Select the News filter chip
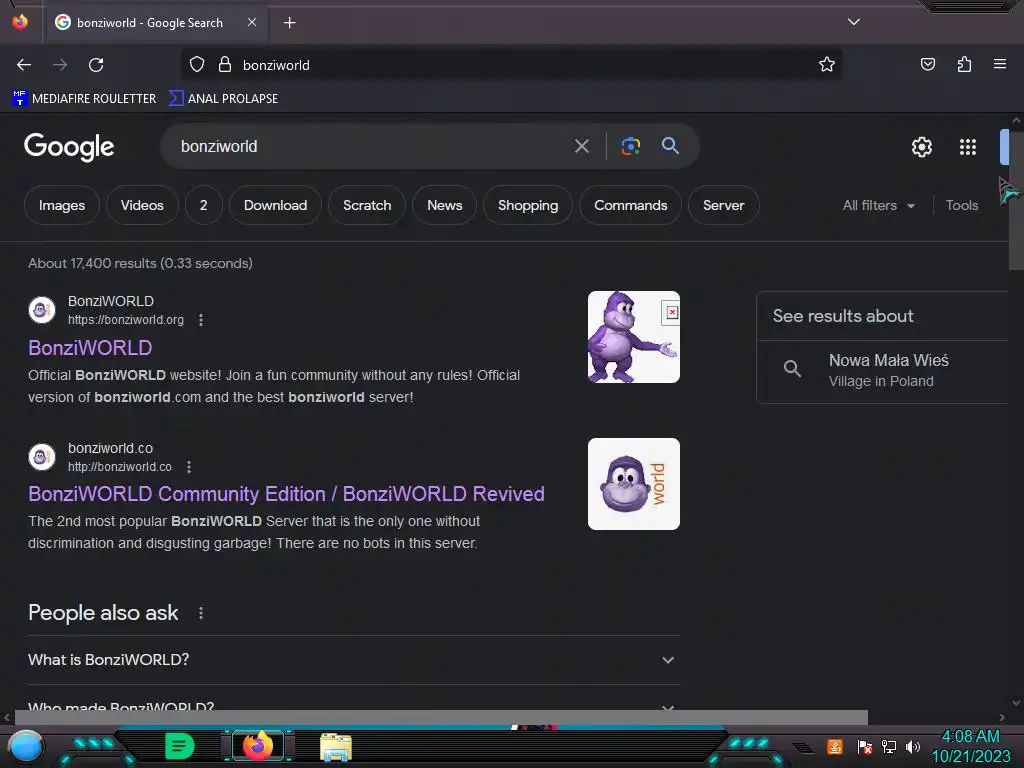The image size is (1024, 768). click(445, 205)
